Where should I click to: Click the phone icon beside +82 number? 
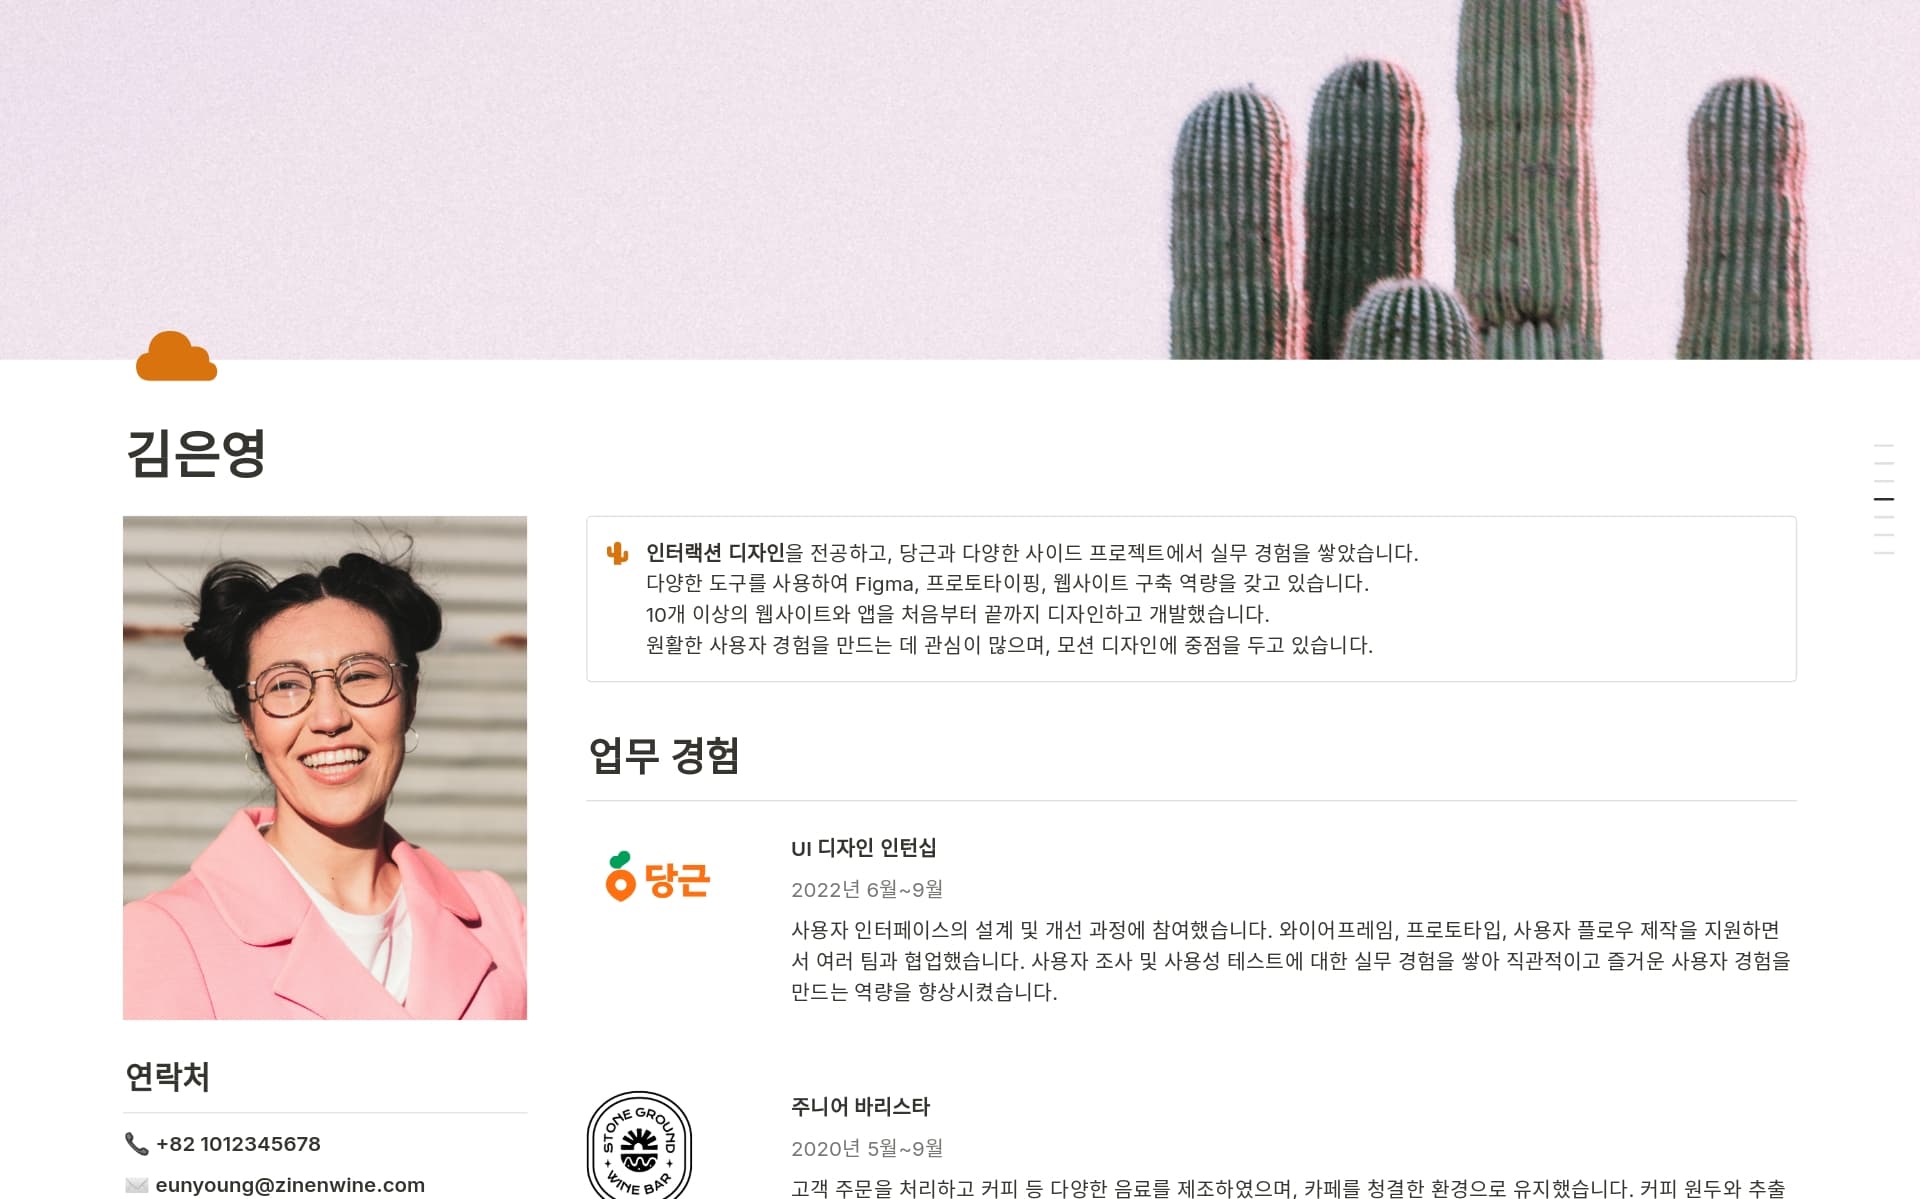136,1143
